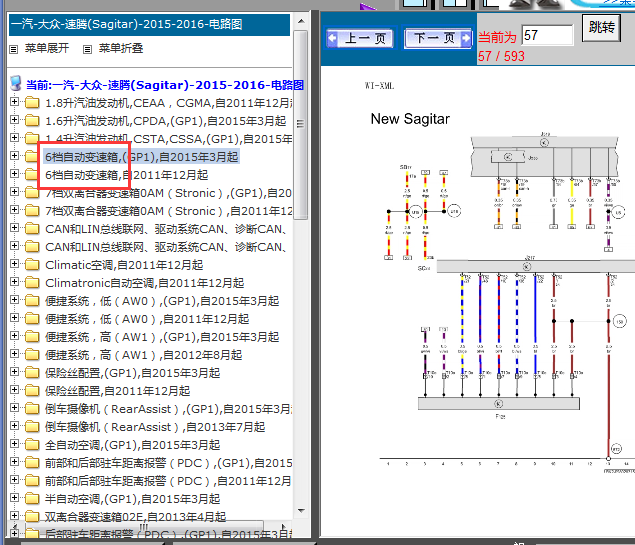
Task: Click folder icon of Climatronic自动空调 row
Action: (32, 283)
